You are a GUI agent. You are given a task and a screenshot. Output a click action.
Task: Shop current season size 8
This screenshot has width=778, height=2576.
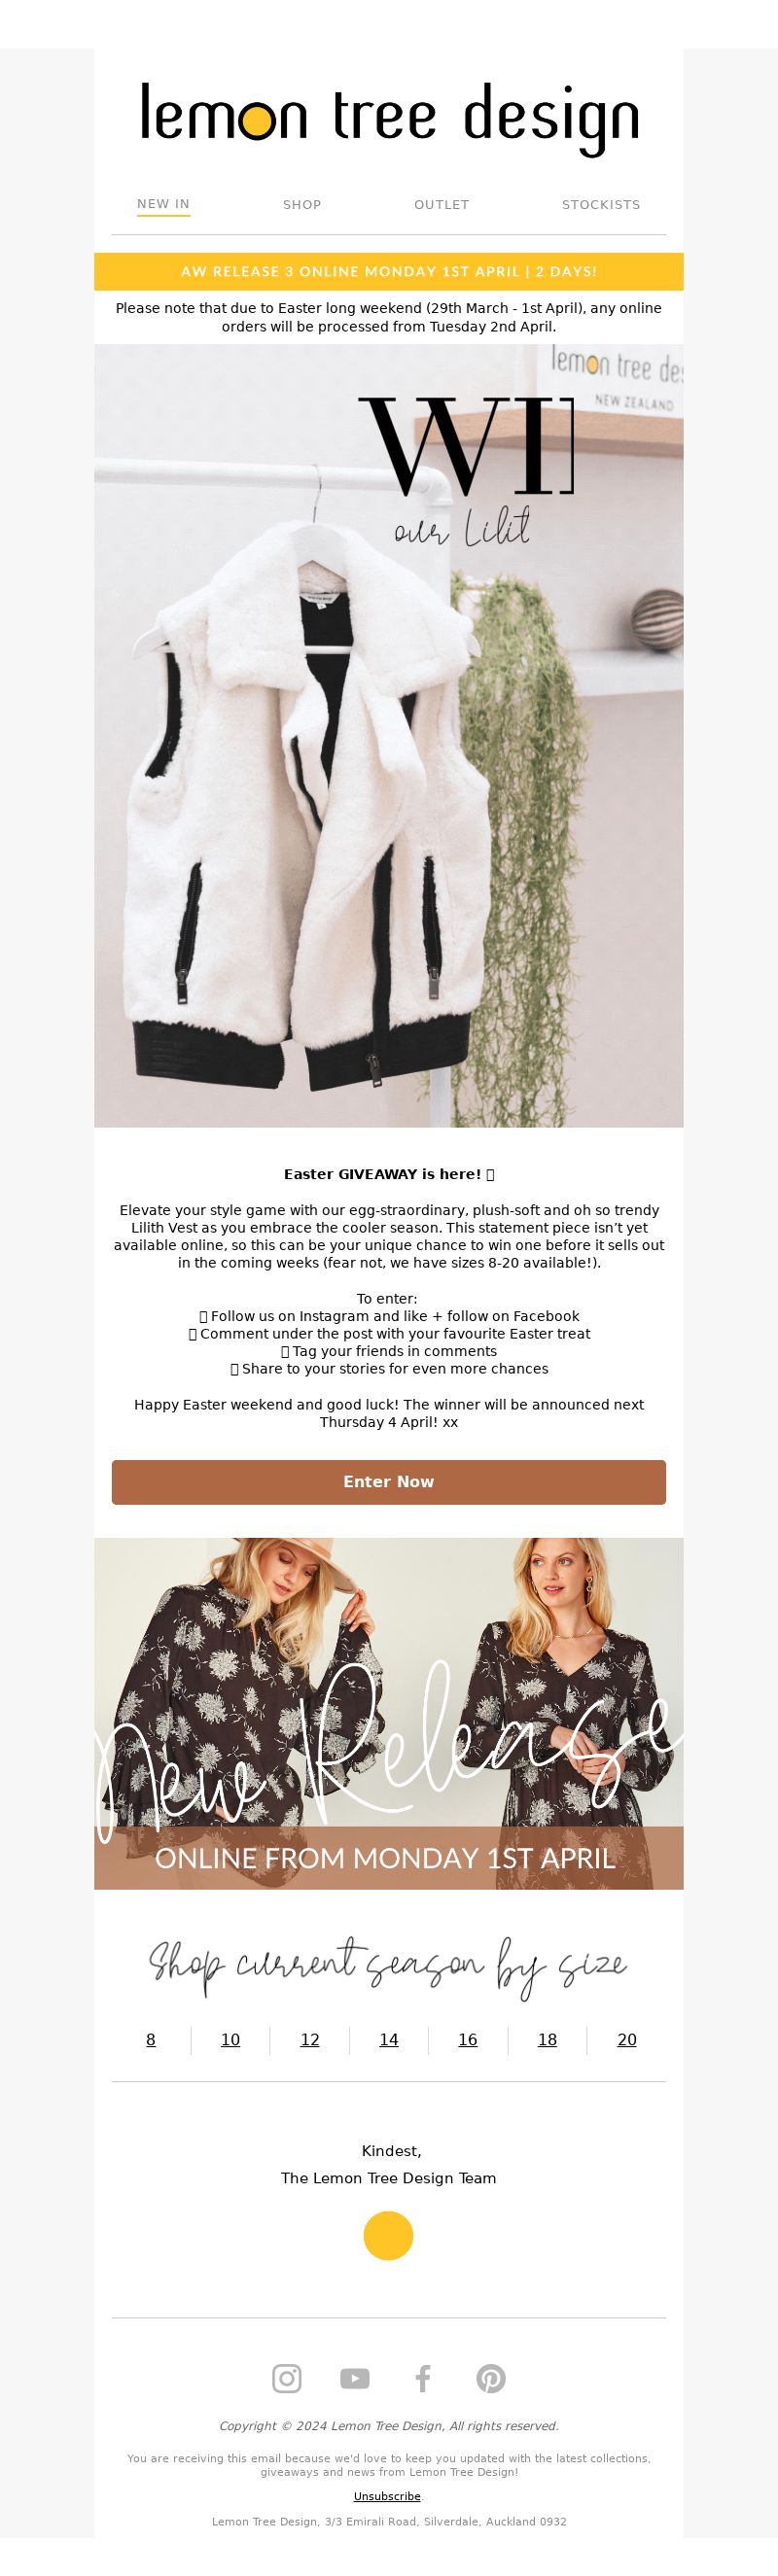click(x=151, y=2039)
